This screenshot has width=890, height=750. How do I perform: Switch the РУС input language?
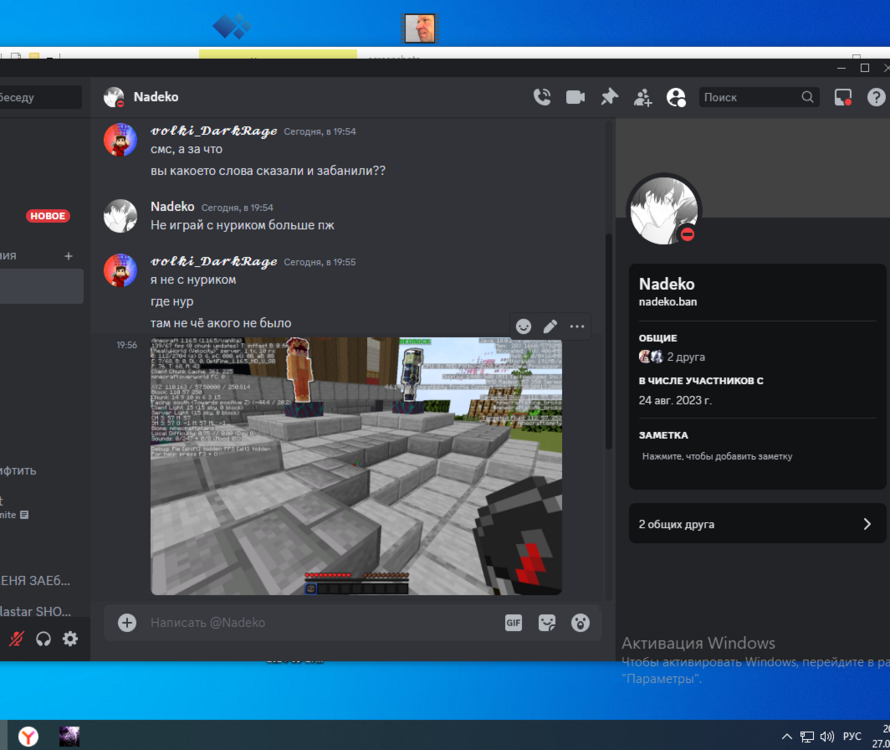[852, 736]
